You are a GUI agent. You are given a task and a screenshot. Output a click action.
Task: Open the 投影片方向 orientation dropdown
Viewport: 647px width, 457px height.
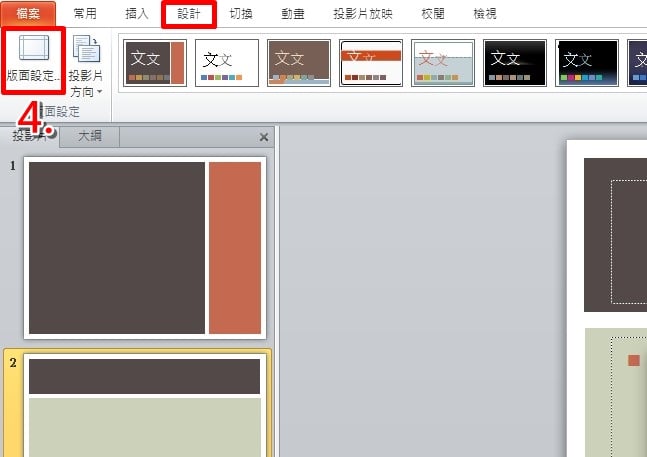point(86,66)
